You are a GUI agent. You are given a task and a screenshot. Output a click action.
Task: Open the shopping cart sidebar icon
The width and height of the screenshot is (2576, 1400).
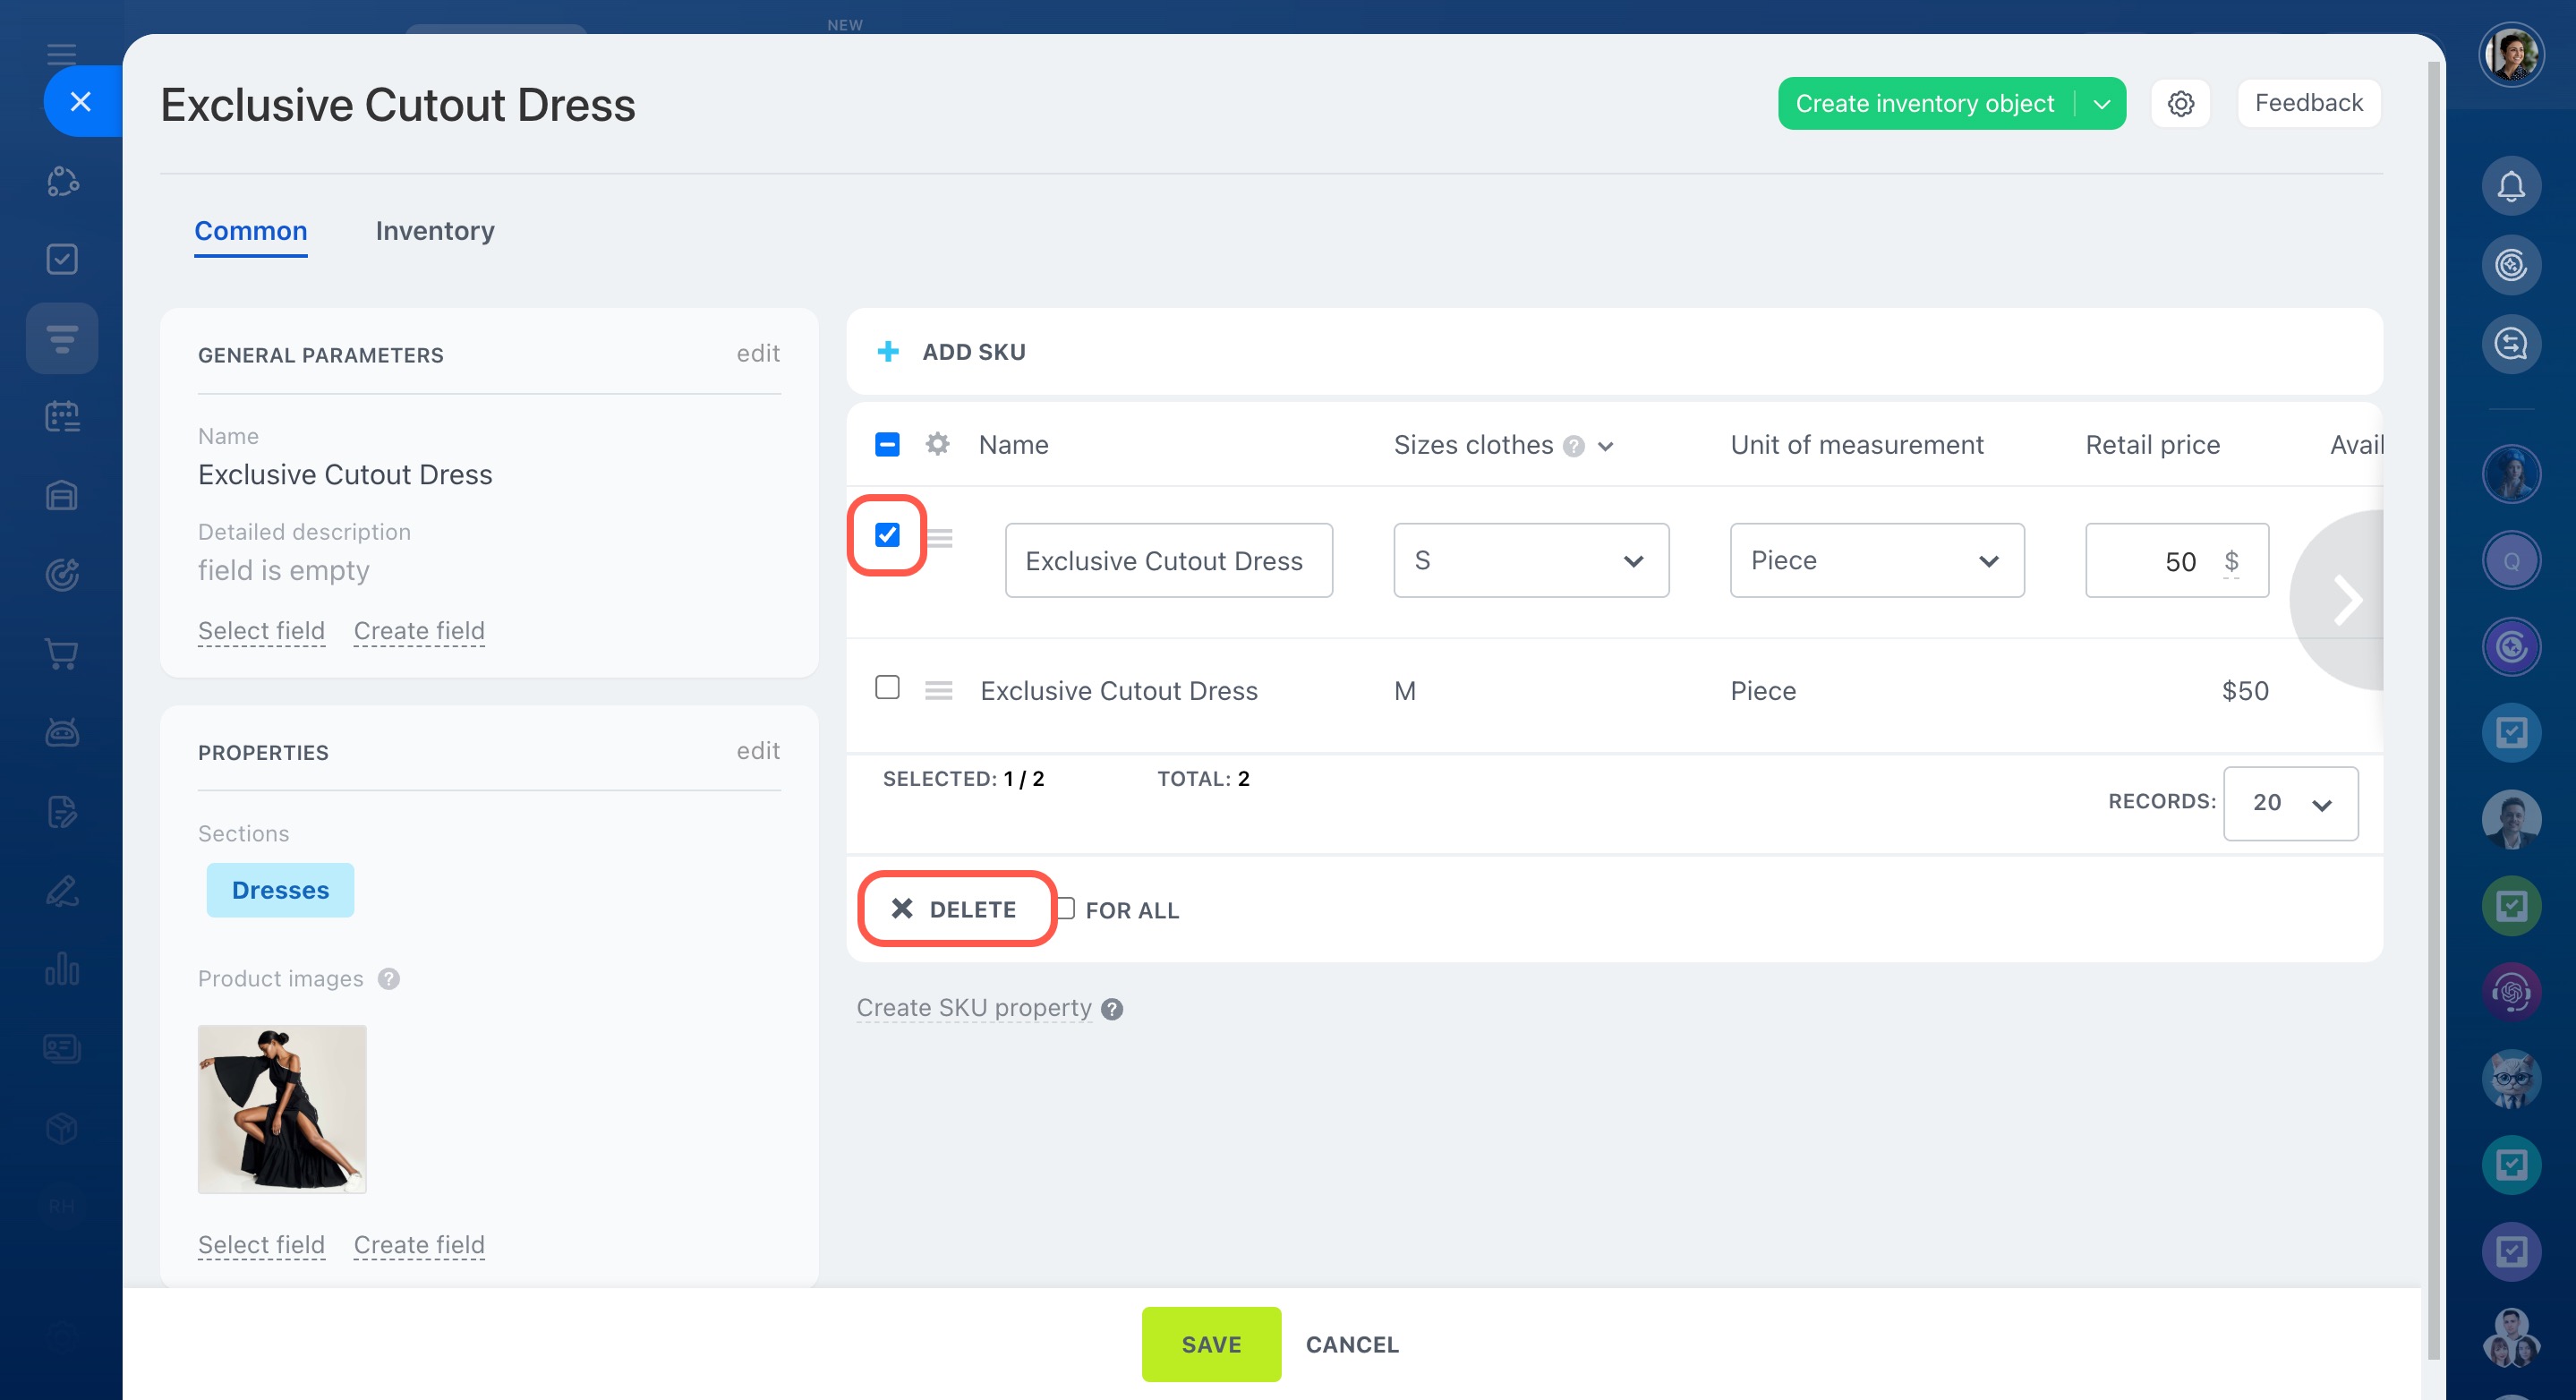(62, 654)
